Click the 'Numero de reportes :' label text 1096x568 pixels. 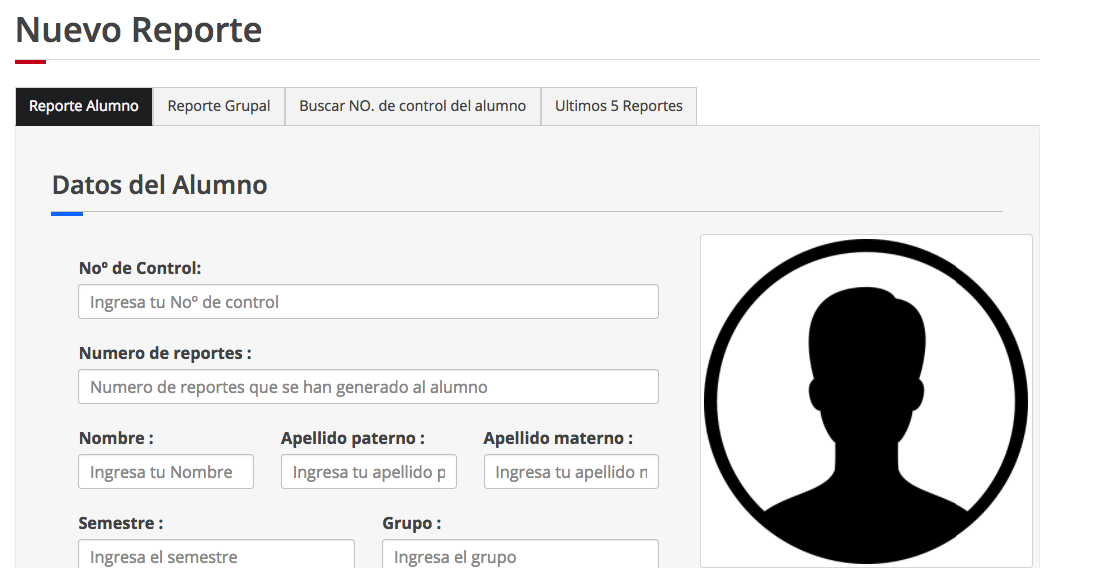[x=165, y=353]
